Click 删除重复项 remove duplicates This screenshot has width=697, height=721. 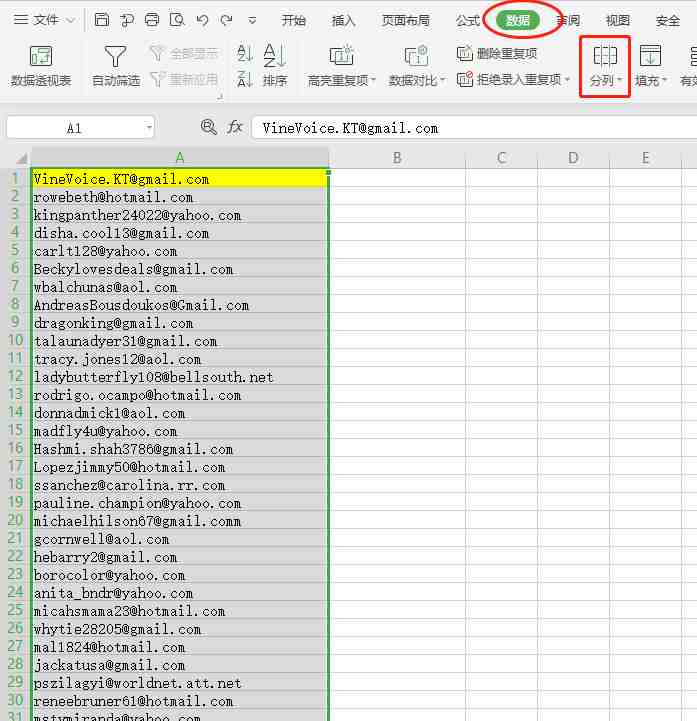point(497,54)
